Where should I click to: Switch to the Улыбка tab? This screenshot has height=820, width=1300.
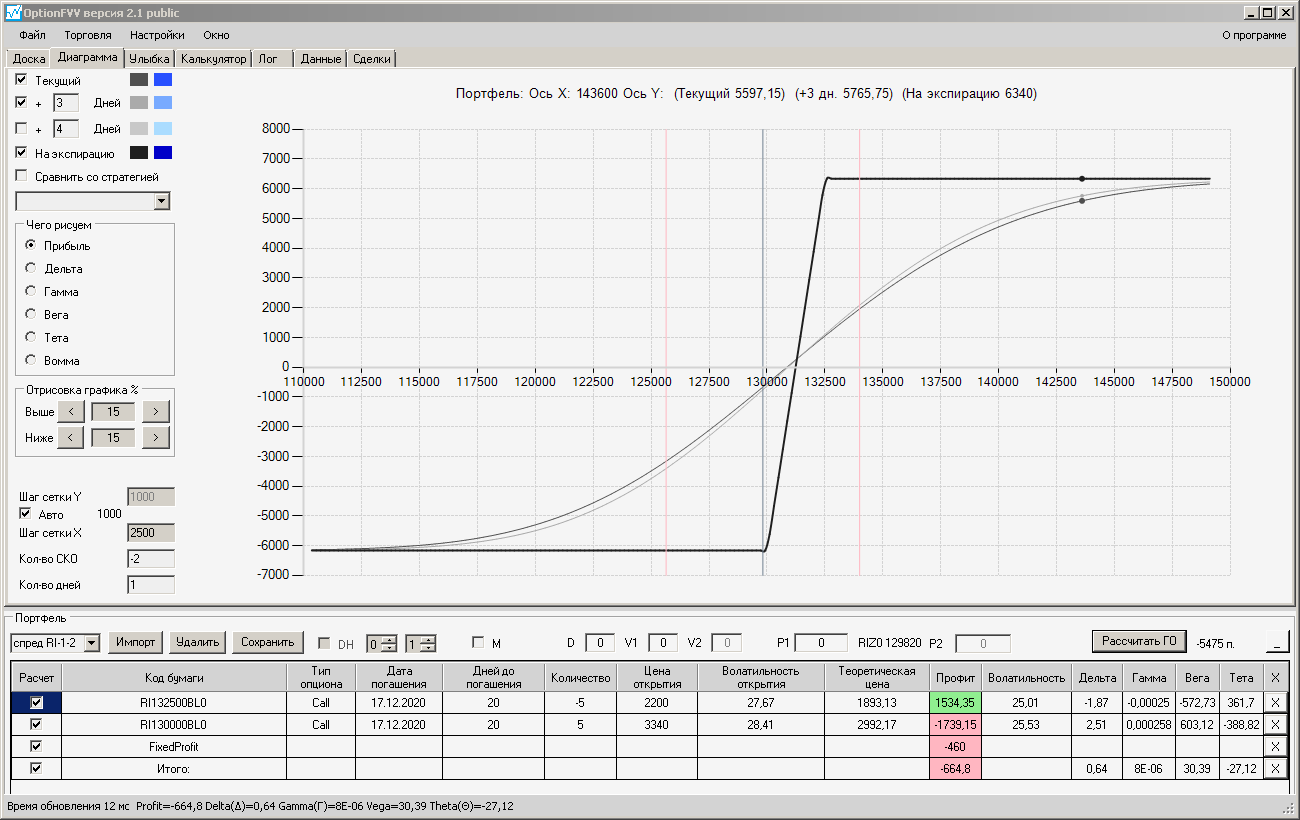(149, 59)
